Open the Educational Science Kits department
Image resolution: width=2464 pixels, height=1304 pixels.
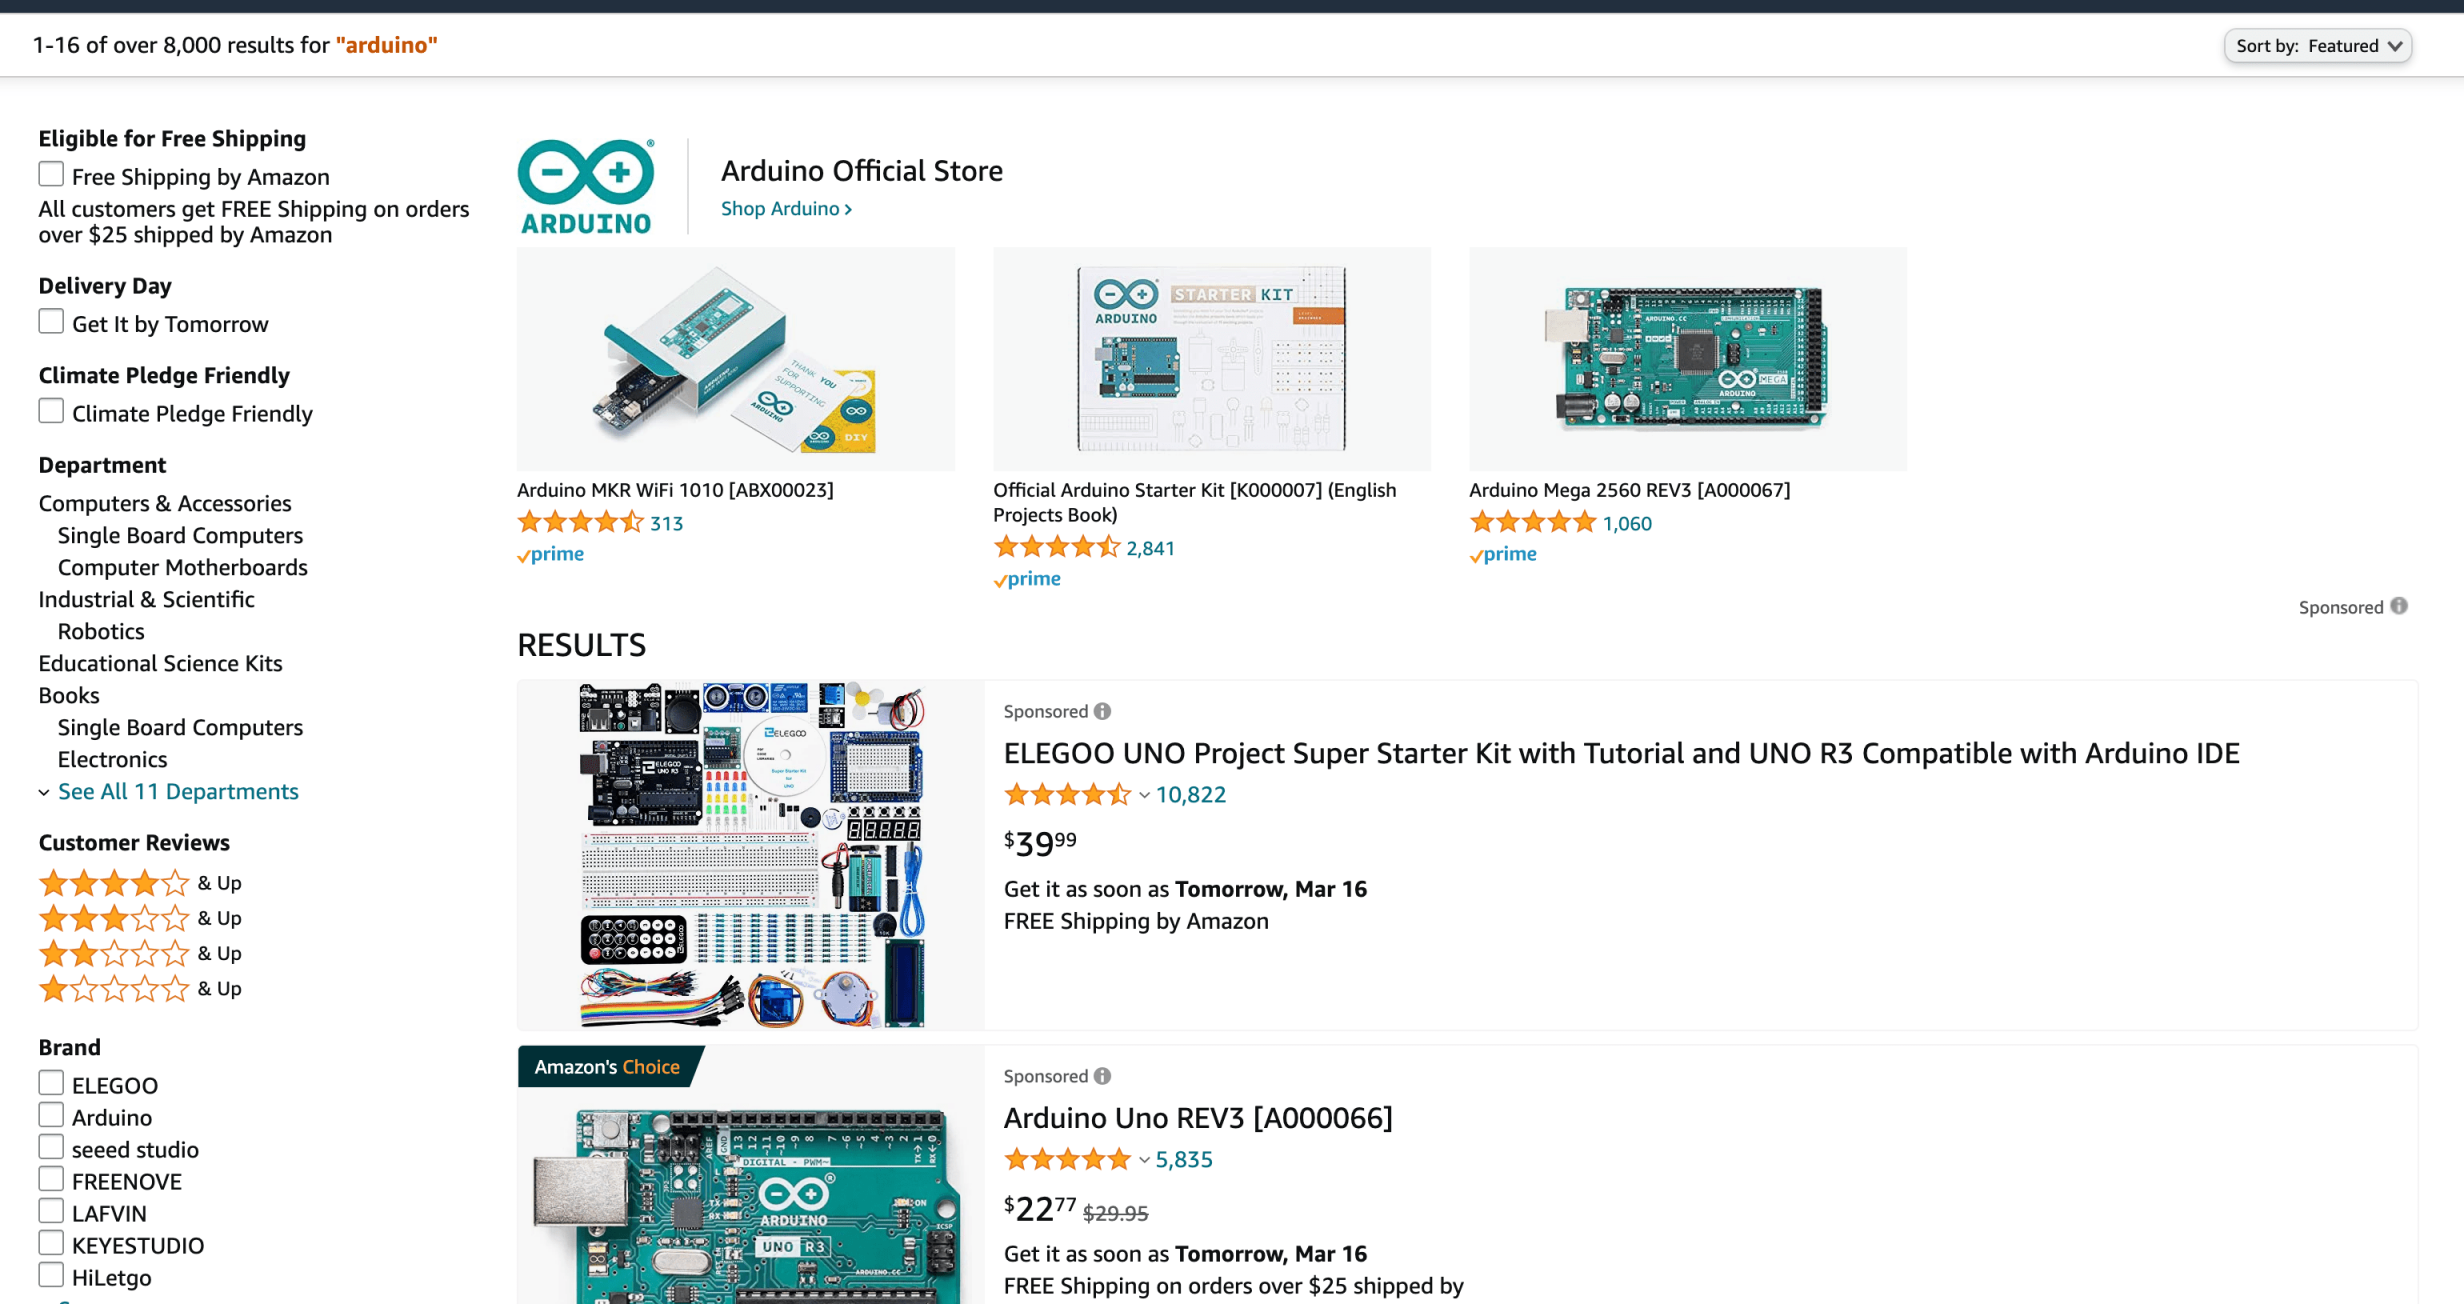(x=160, y=663)
